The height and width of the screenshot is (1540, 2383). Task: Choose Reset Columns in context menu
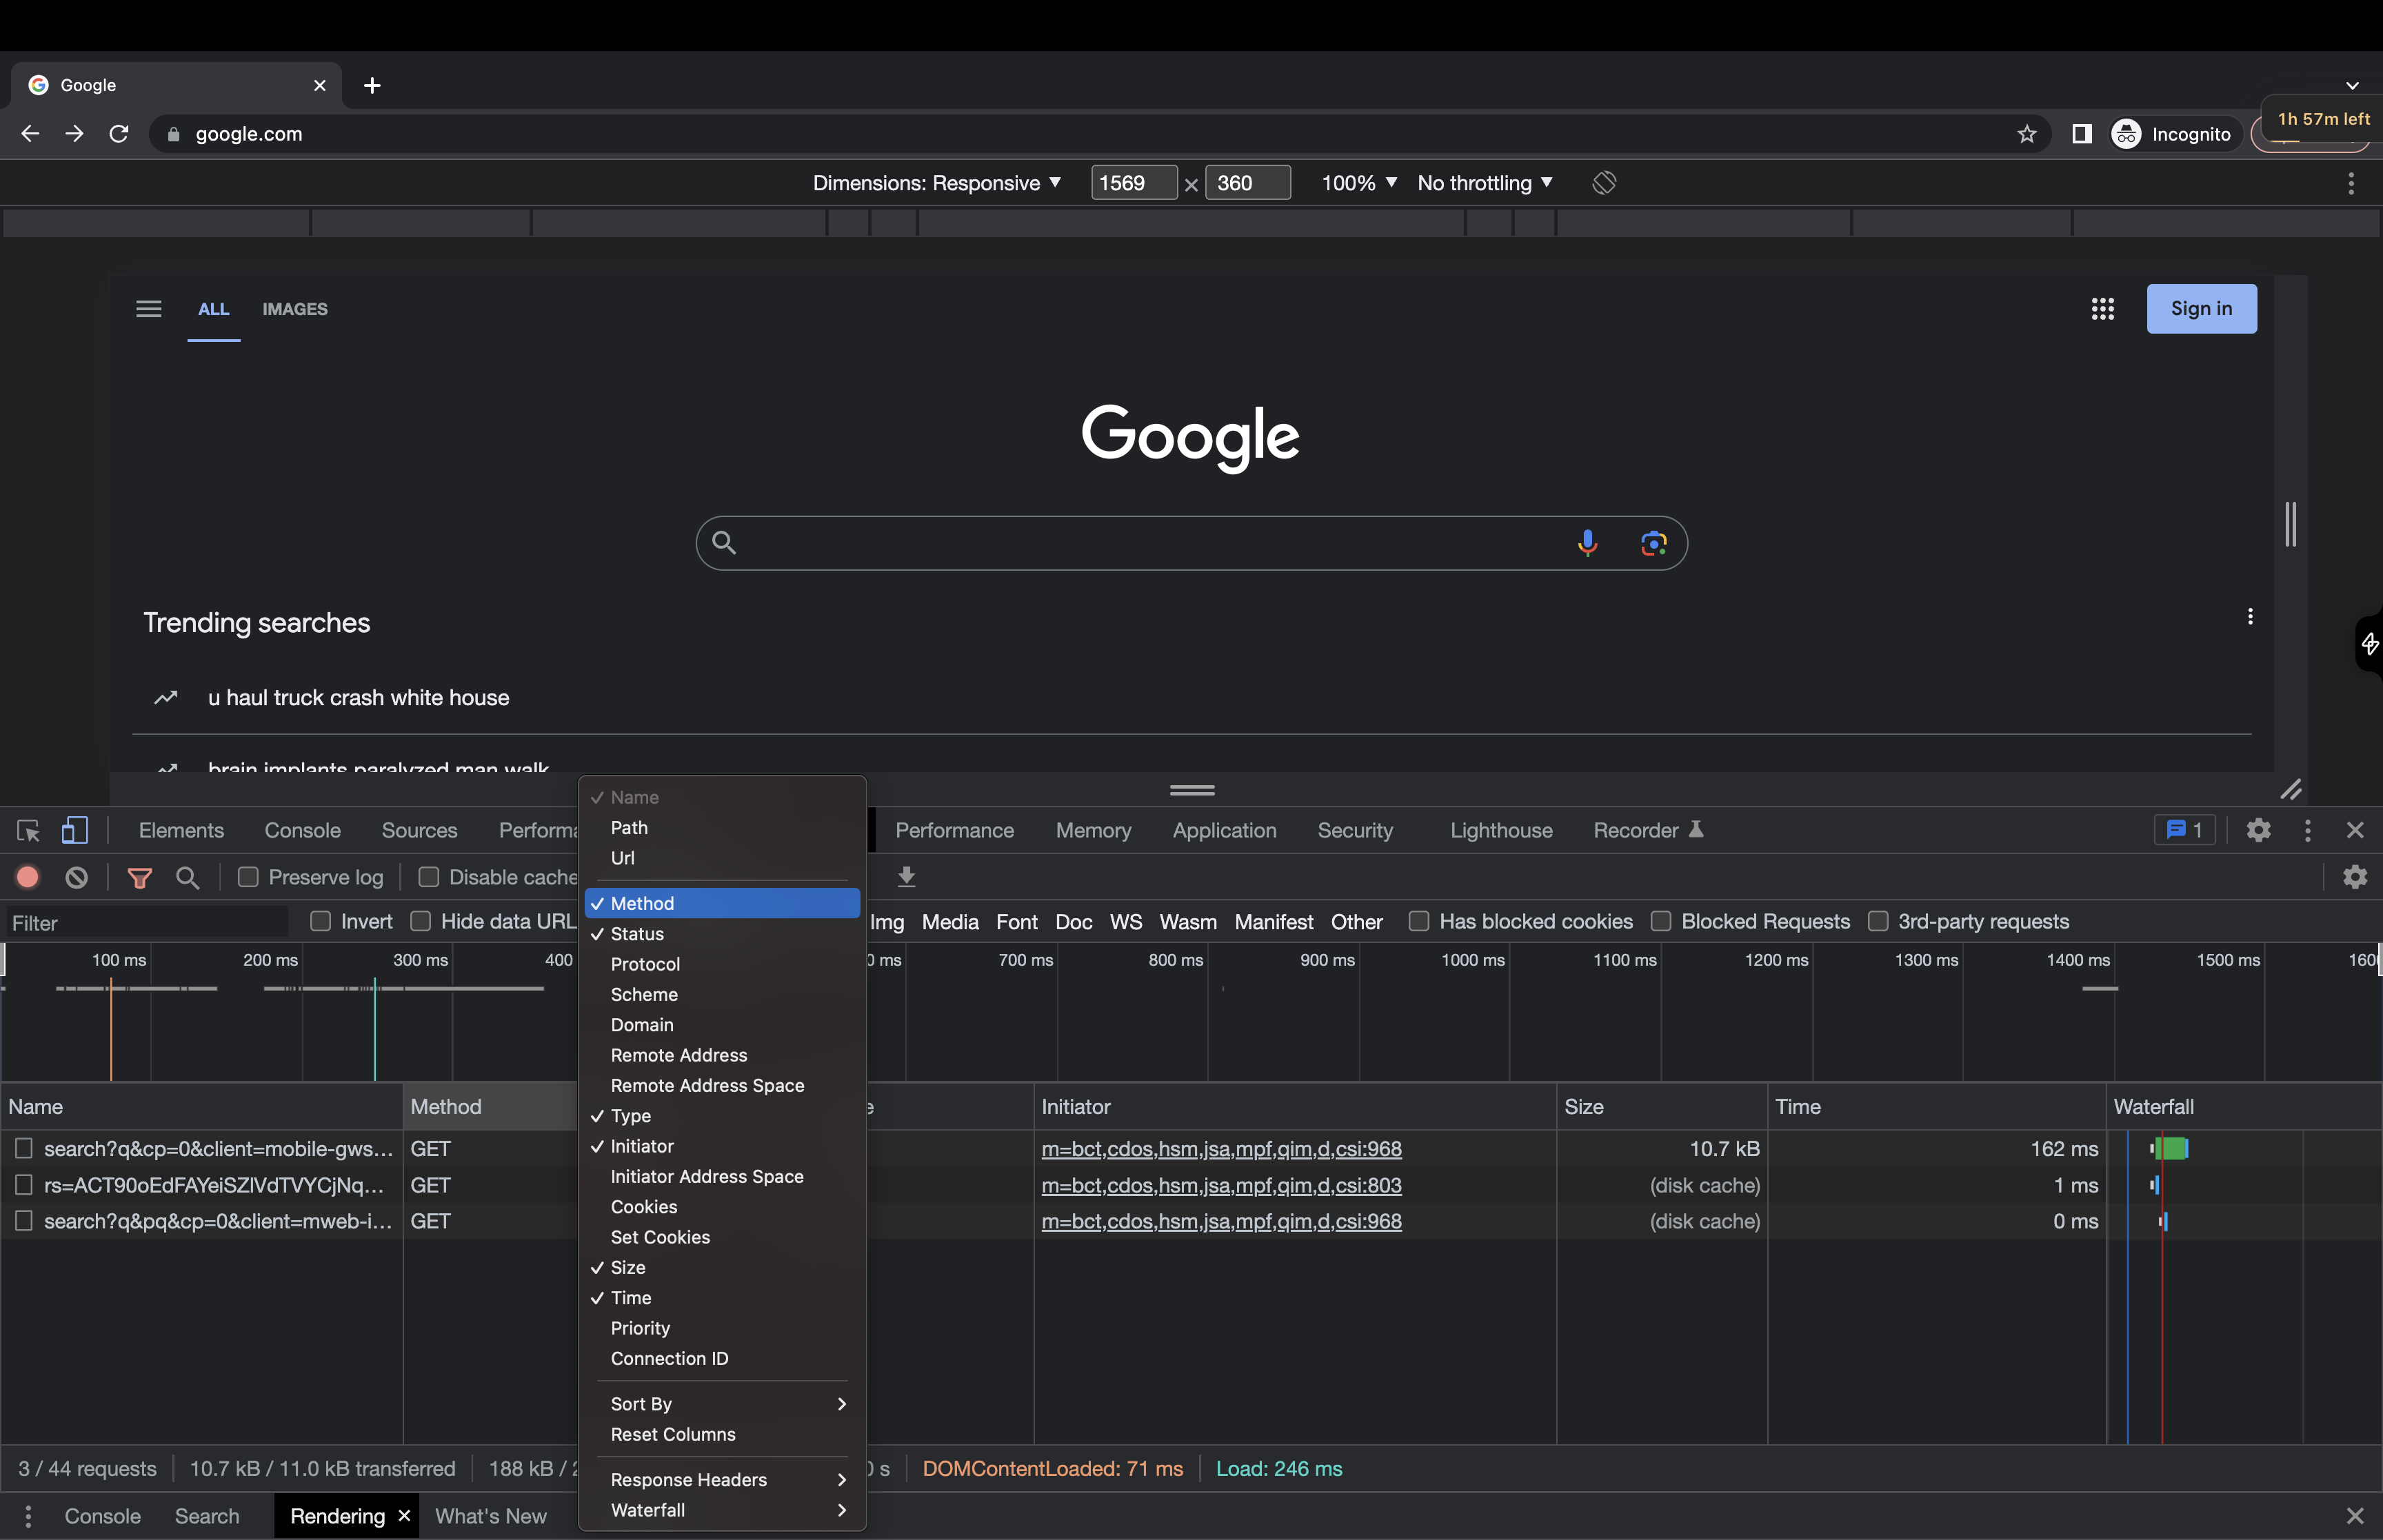tap(722, 1434)
